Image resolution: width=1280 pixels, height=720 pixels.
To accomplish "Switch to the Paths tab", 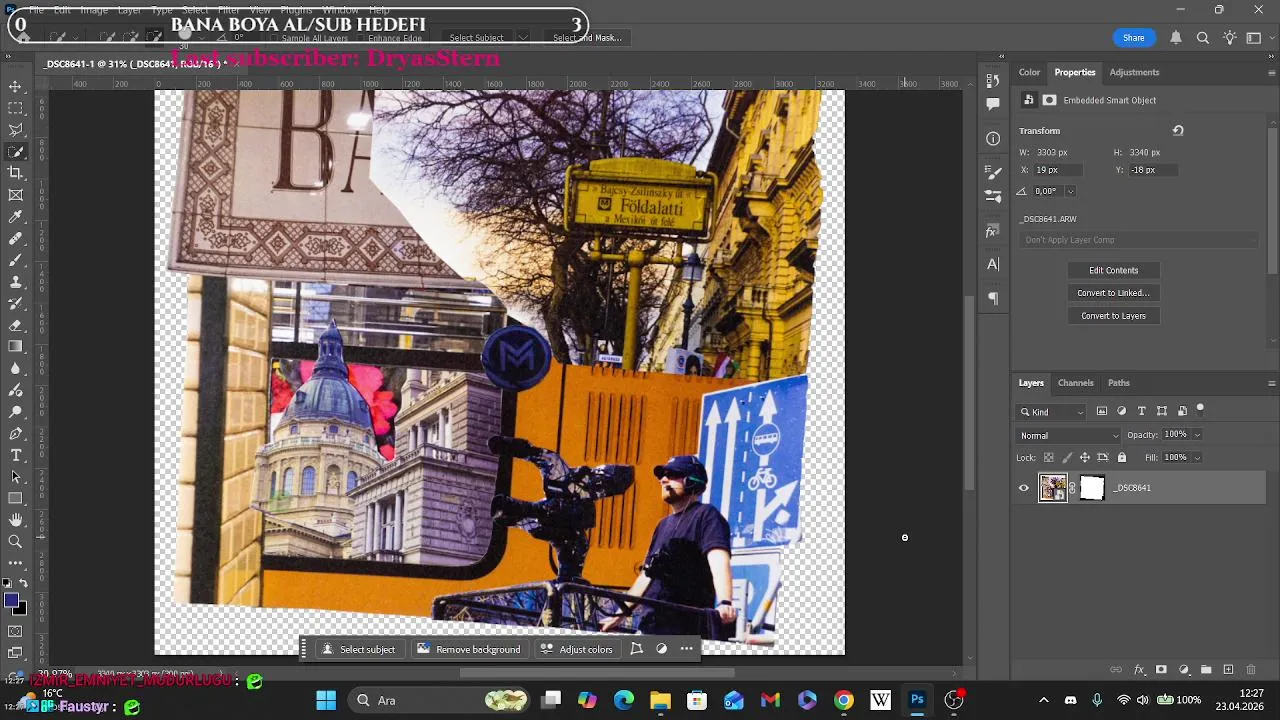I will (1119, 383).
